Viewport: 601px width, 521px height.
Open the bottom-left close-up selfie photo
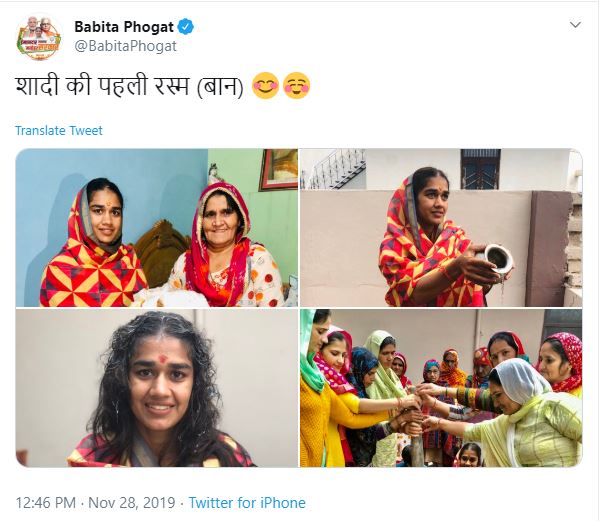point(156,388)
